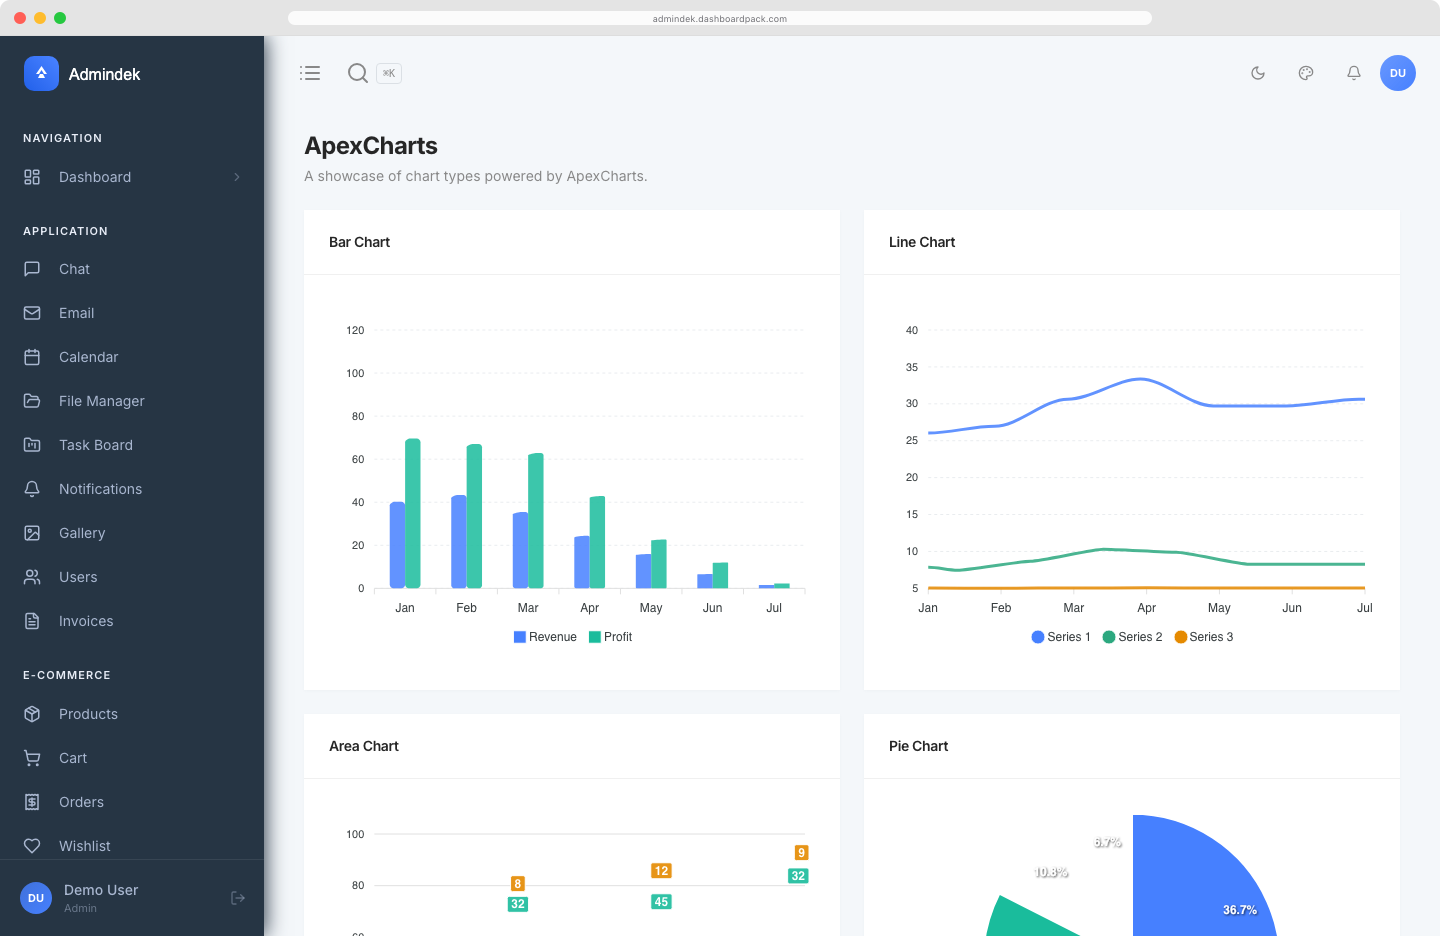Viewport: 1440px width, 936px height.
Task: Click the Wishlist heart icon
Action: [32, 846]
